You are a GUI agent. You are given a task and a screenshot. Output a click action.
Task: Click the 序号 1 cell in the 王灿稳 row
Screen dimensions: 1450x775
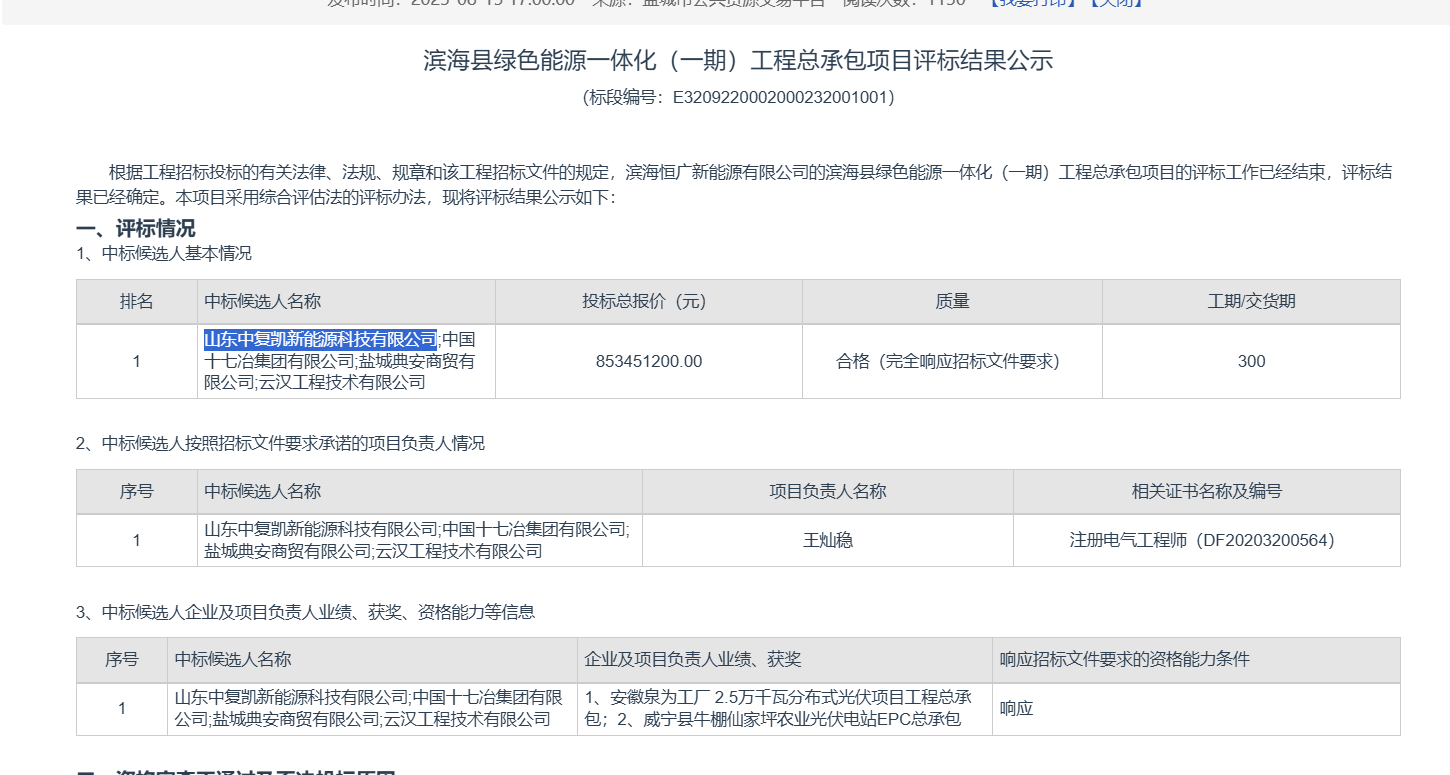[x=137, y=541]
